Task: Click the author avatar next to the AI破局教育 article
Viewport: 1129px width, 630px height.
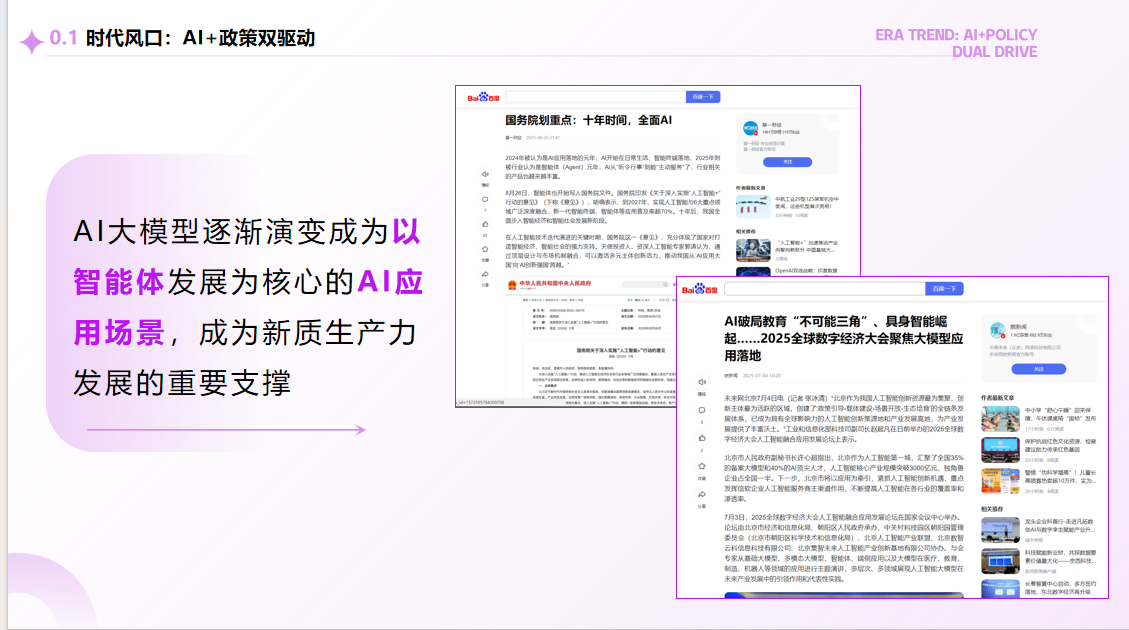Action: (x=997, y=330)
